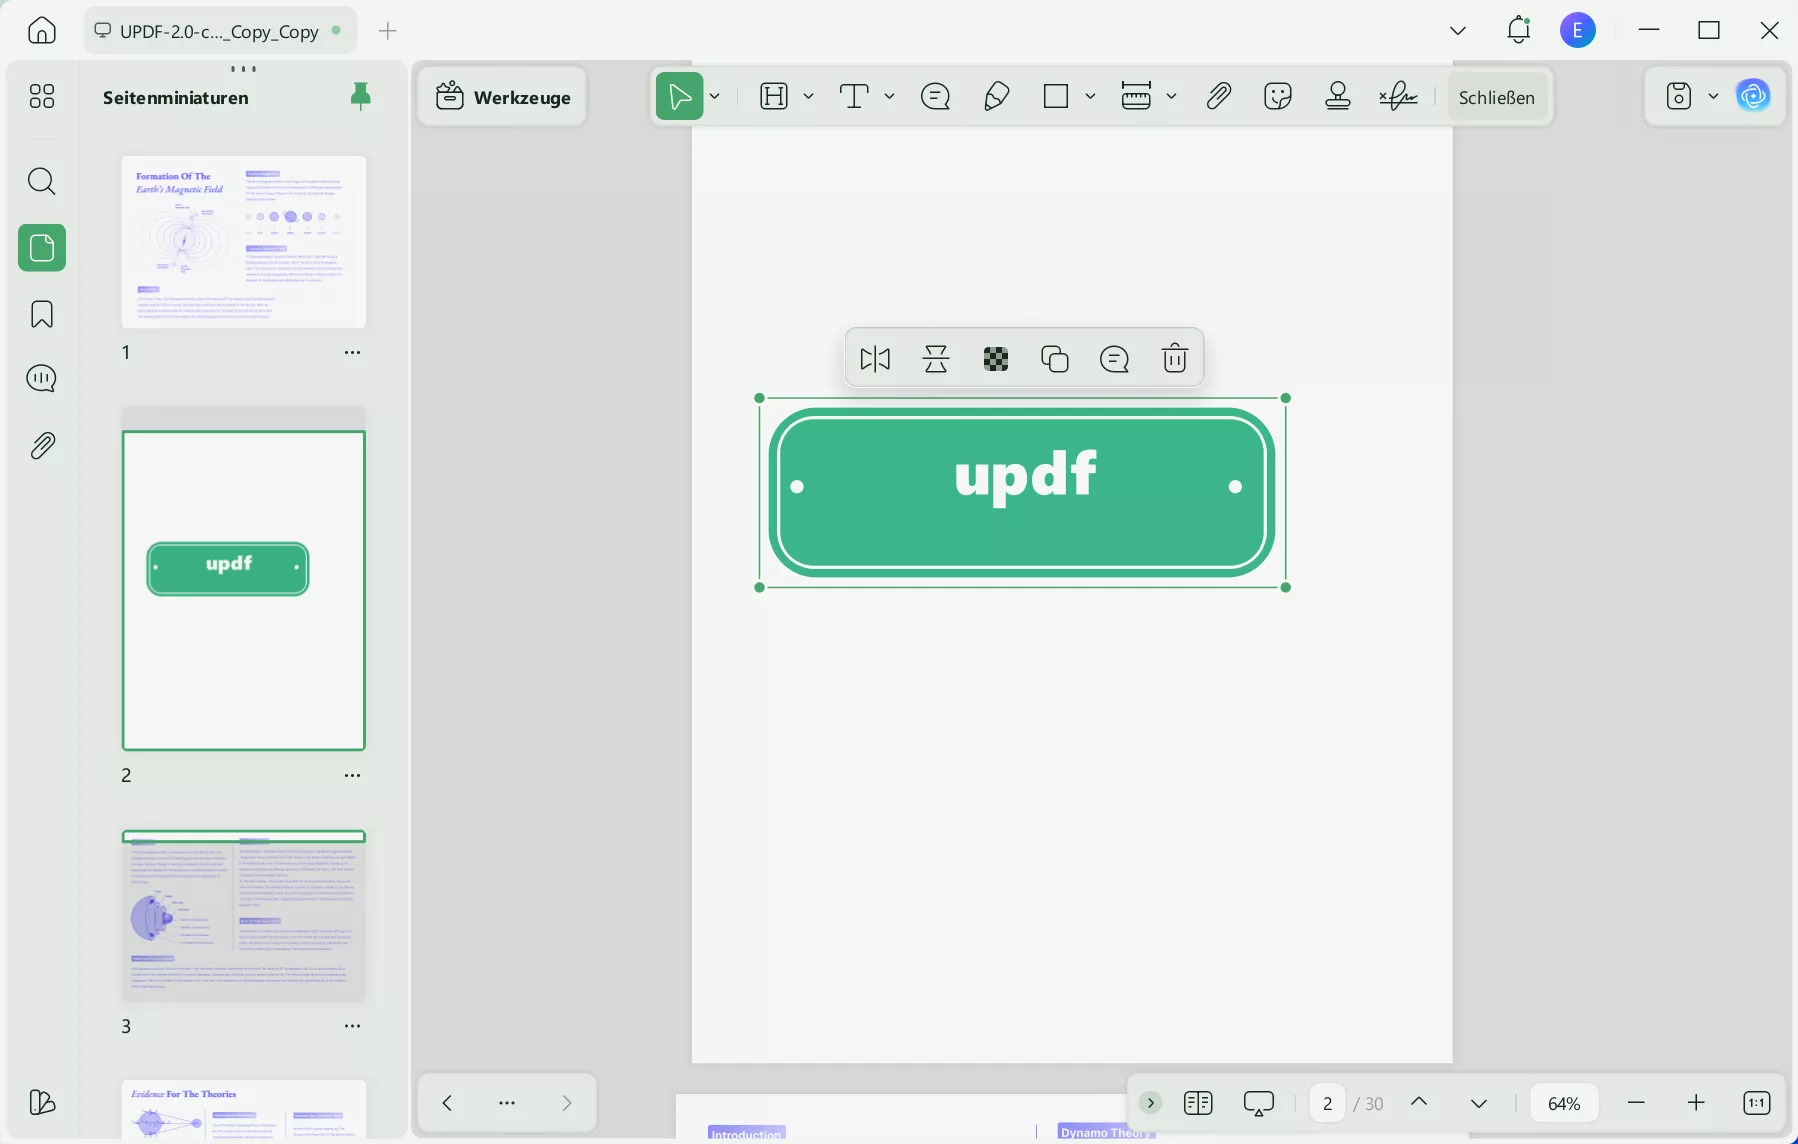
Task: Go to the next page arrow
Action: (x=1479, y=1104)
